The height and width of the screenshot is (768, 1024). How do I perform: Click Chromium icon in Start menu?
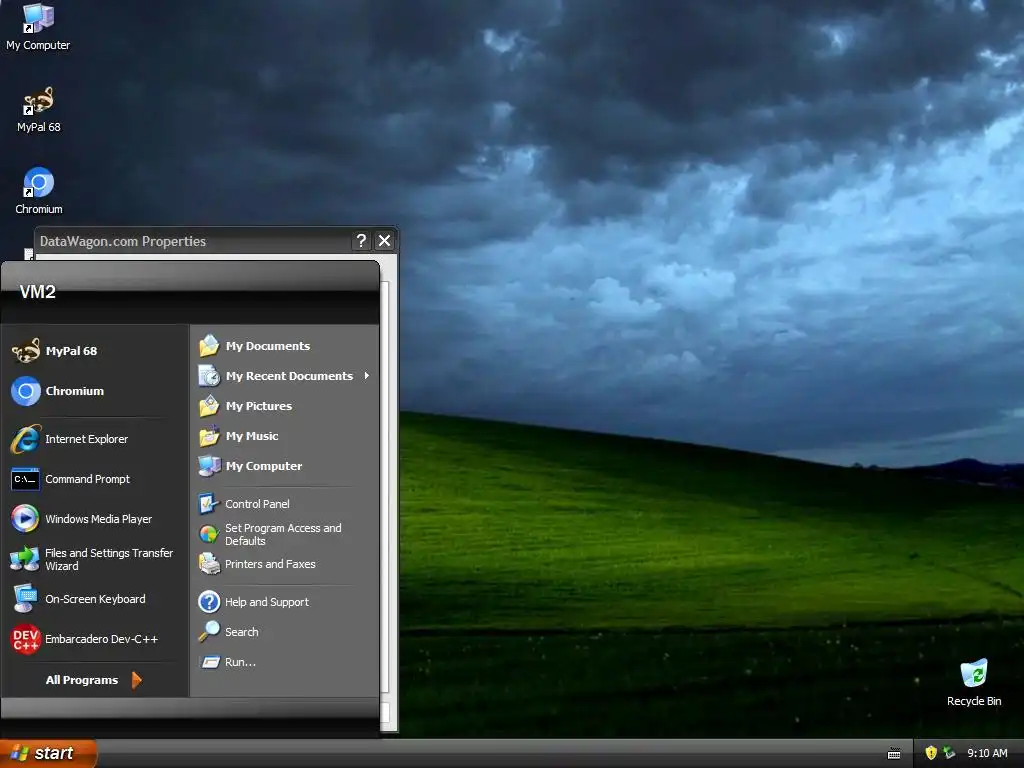pyautogui.click(x=25, y=391)
